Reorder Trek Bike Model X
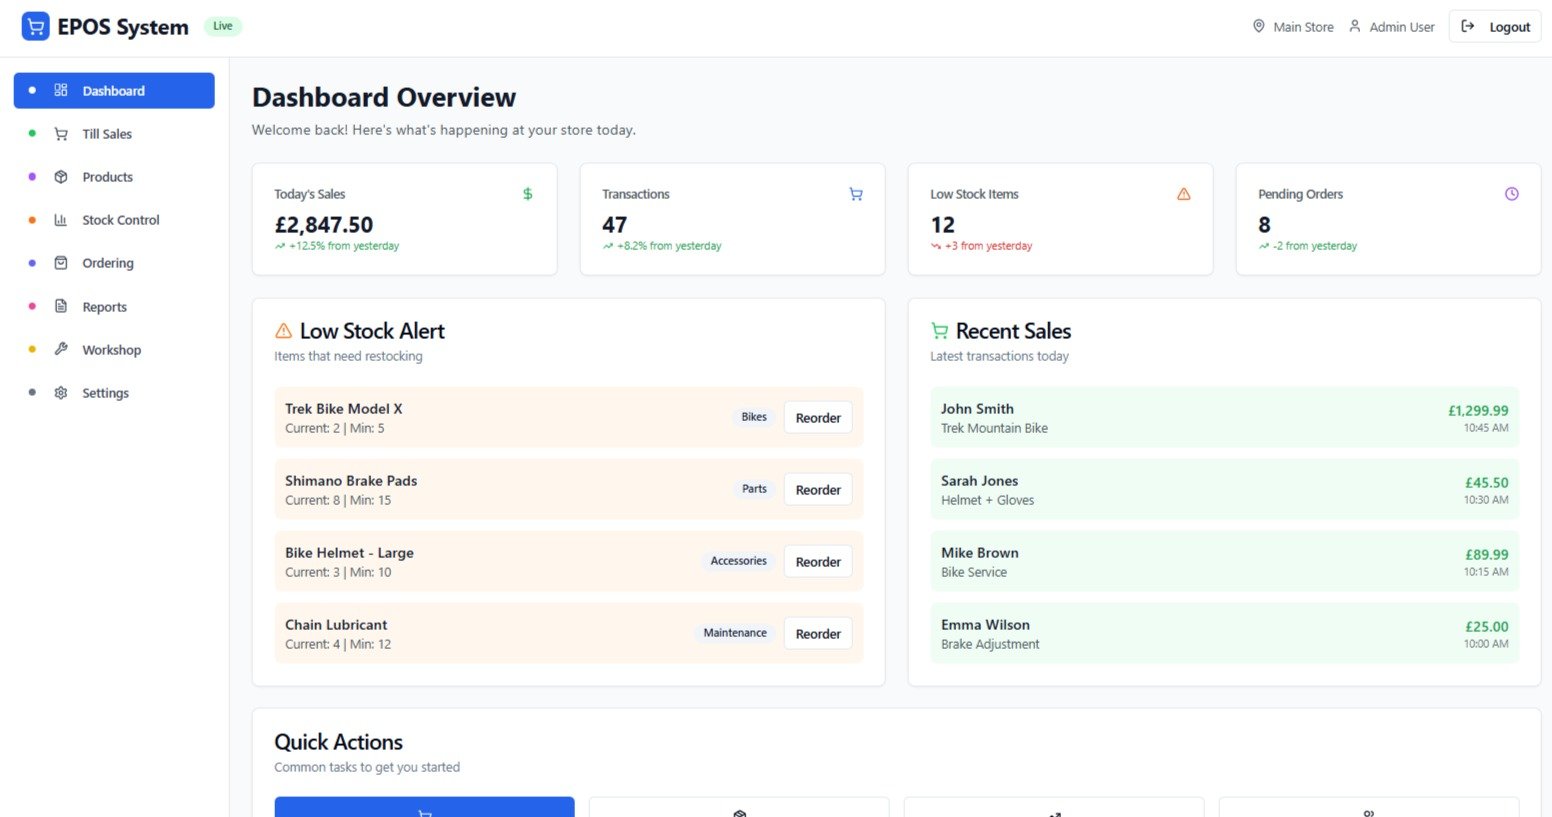 click(818, 418)
